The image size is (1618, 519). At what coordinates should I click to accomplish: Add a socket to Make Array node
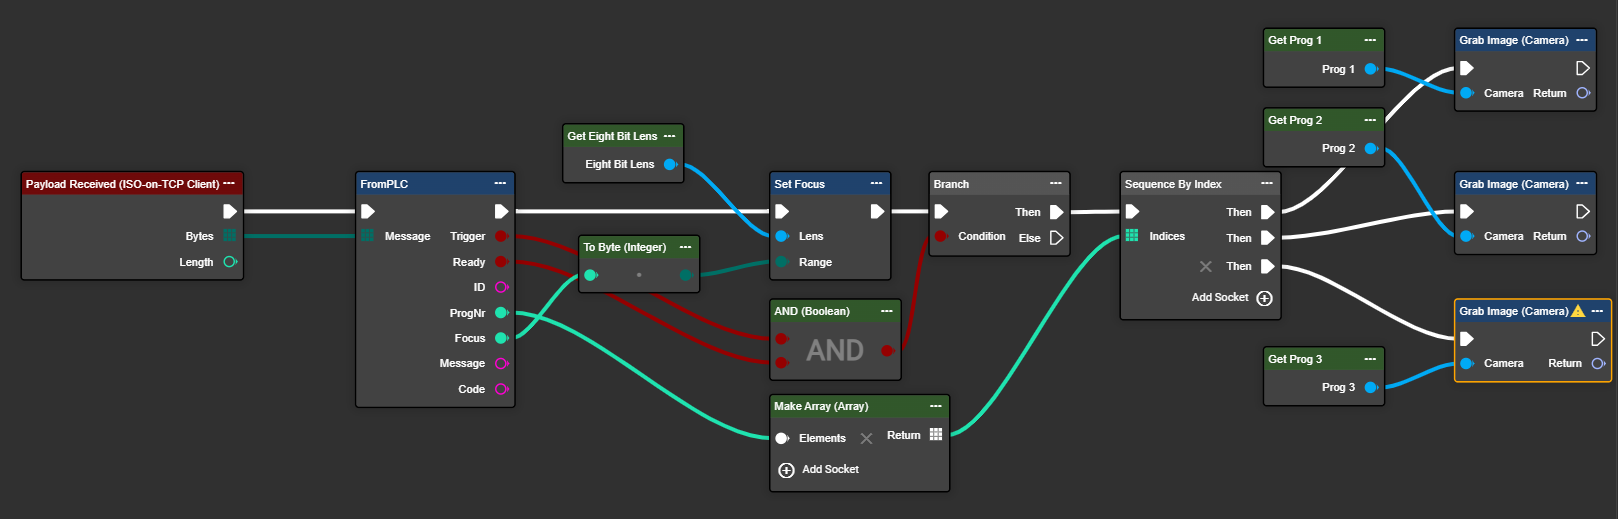786,470
